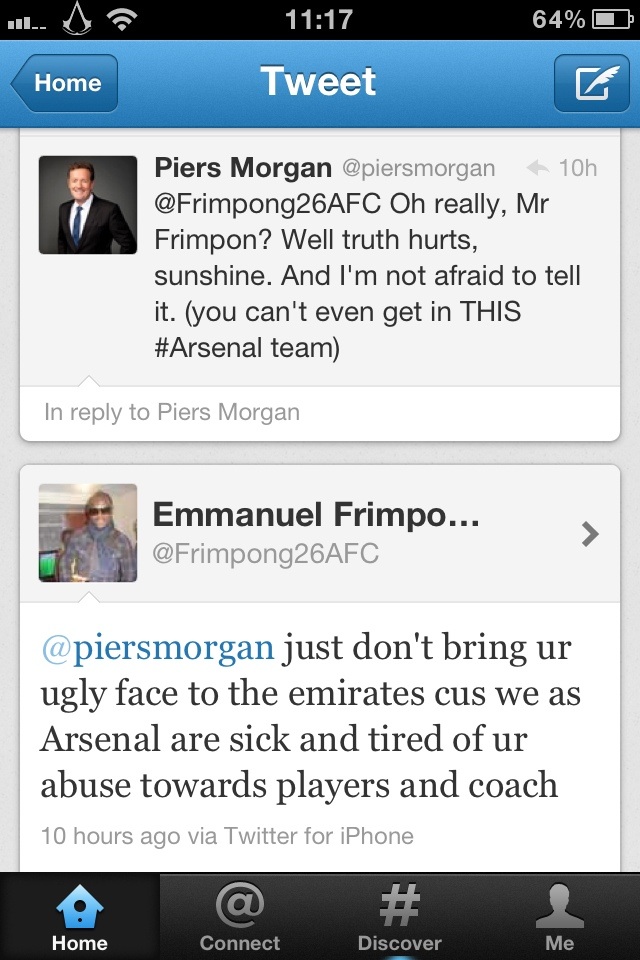Switch to the Connect tab

point(240,916)
